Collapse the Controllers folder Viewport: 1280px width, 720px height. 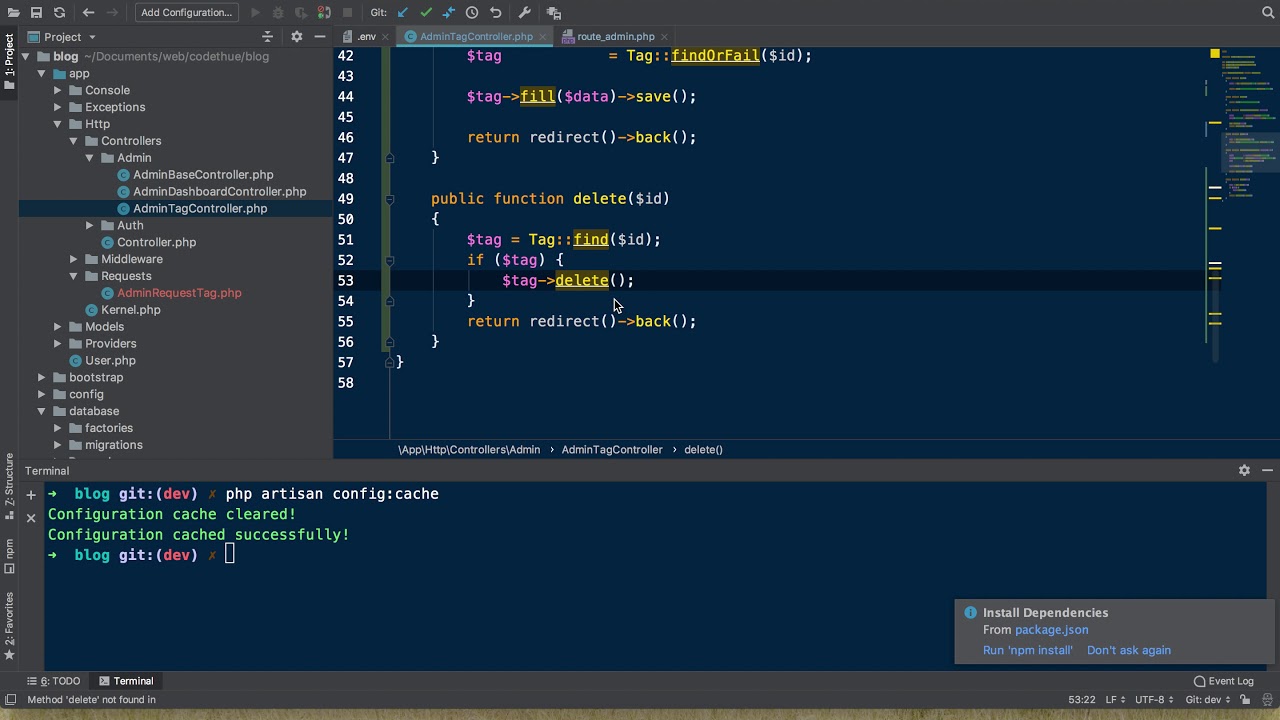74,141
